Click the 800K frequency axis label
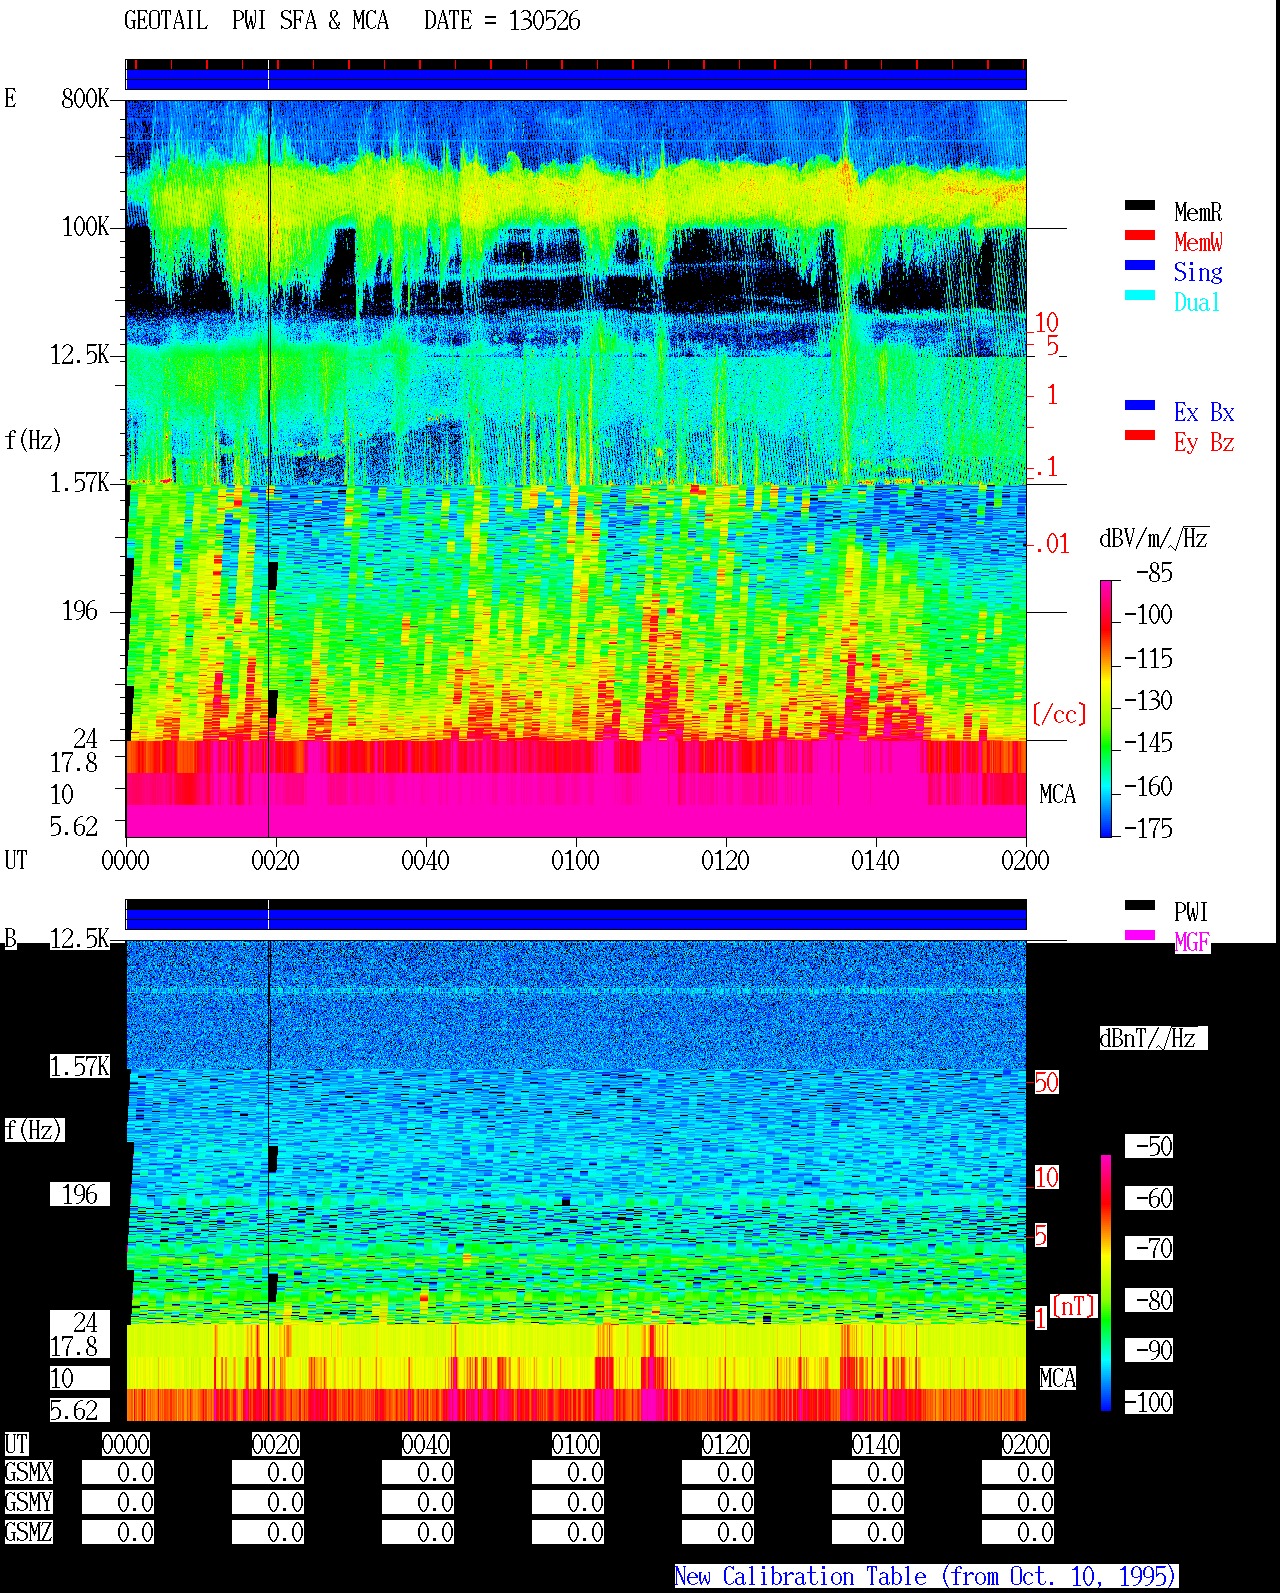This screenshot has height=1593, width=1280. [x=85, y=99]
